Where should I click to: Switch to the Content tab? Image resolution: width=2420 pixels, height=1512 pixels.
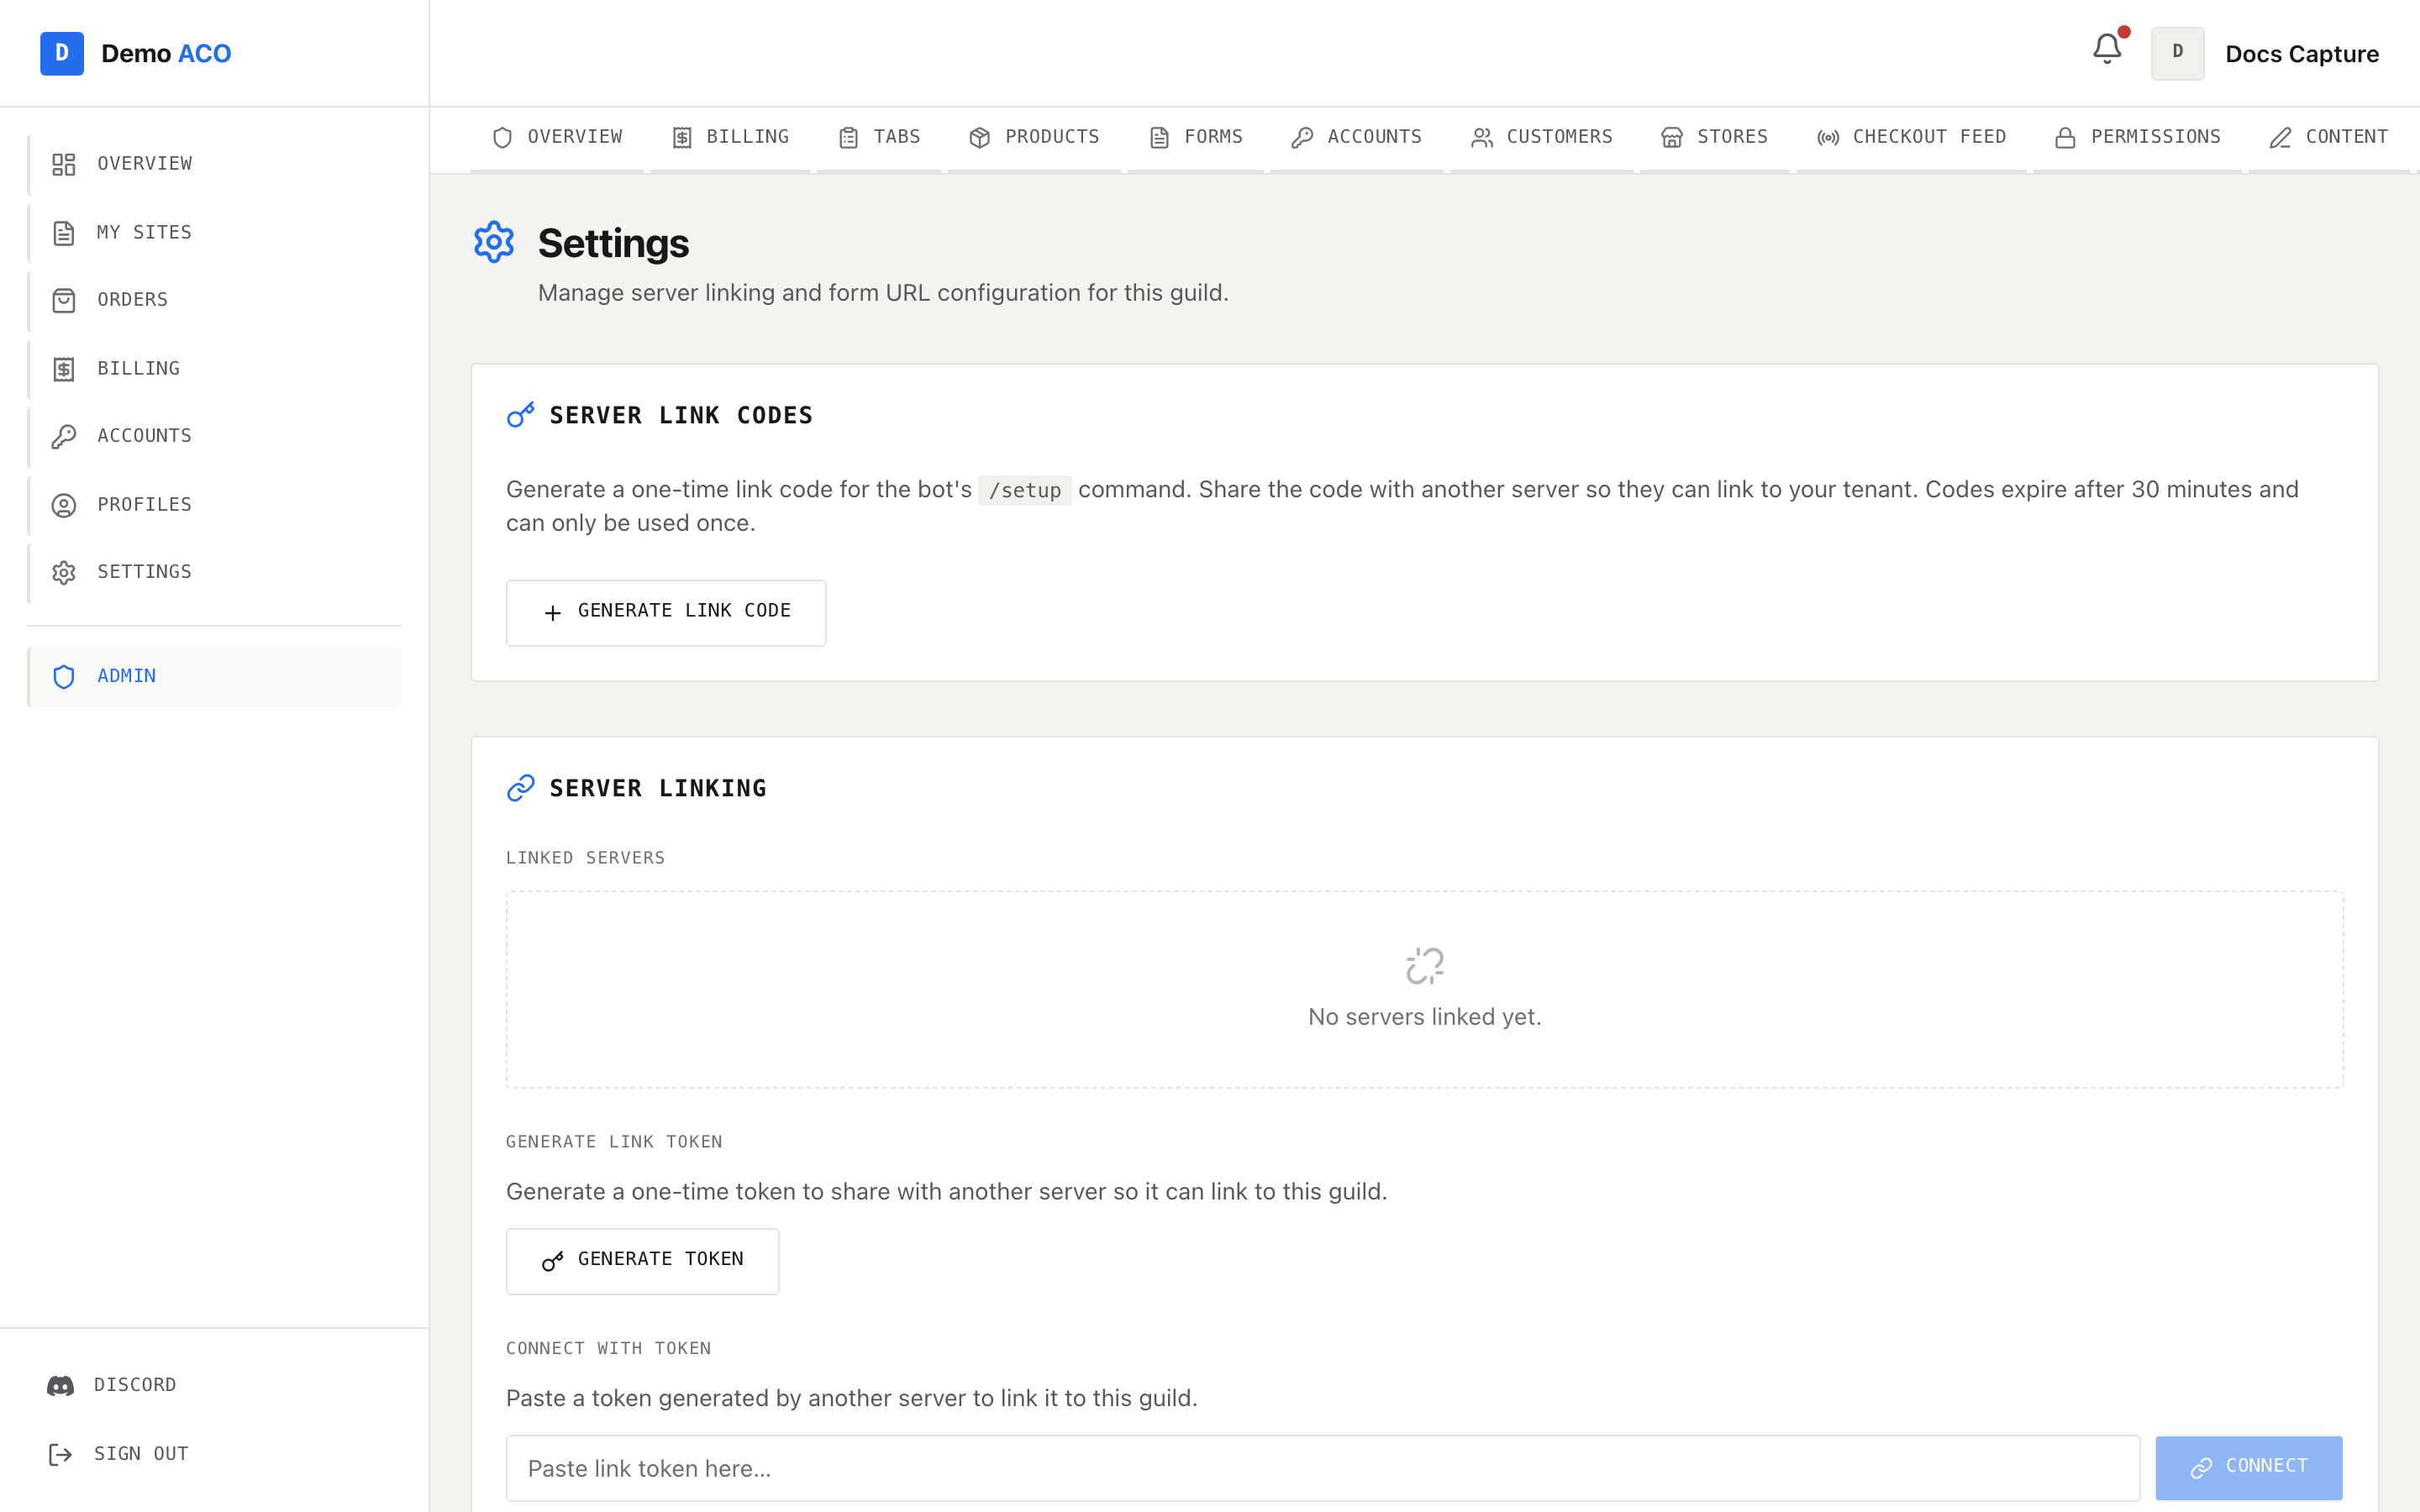pyautogui.click(x=2329, y=138)
